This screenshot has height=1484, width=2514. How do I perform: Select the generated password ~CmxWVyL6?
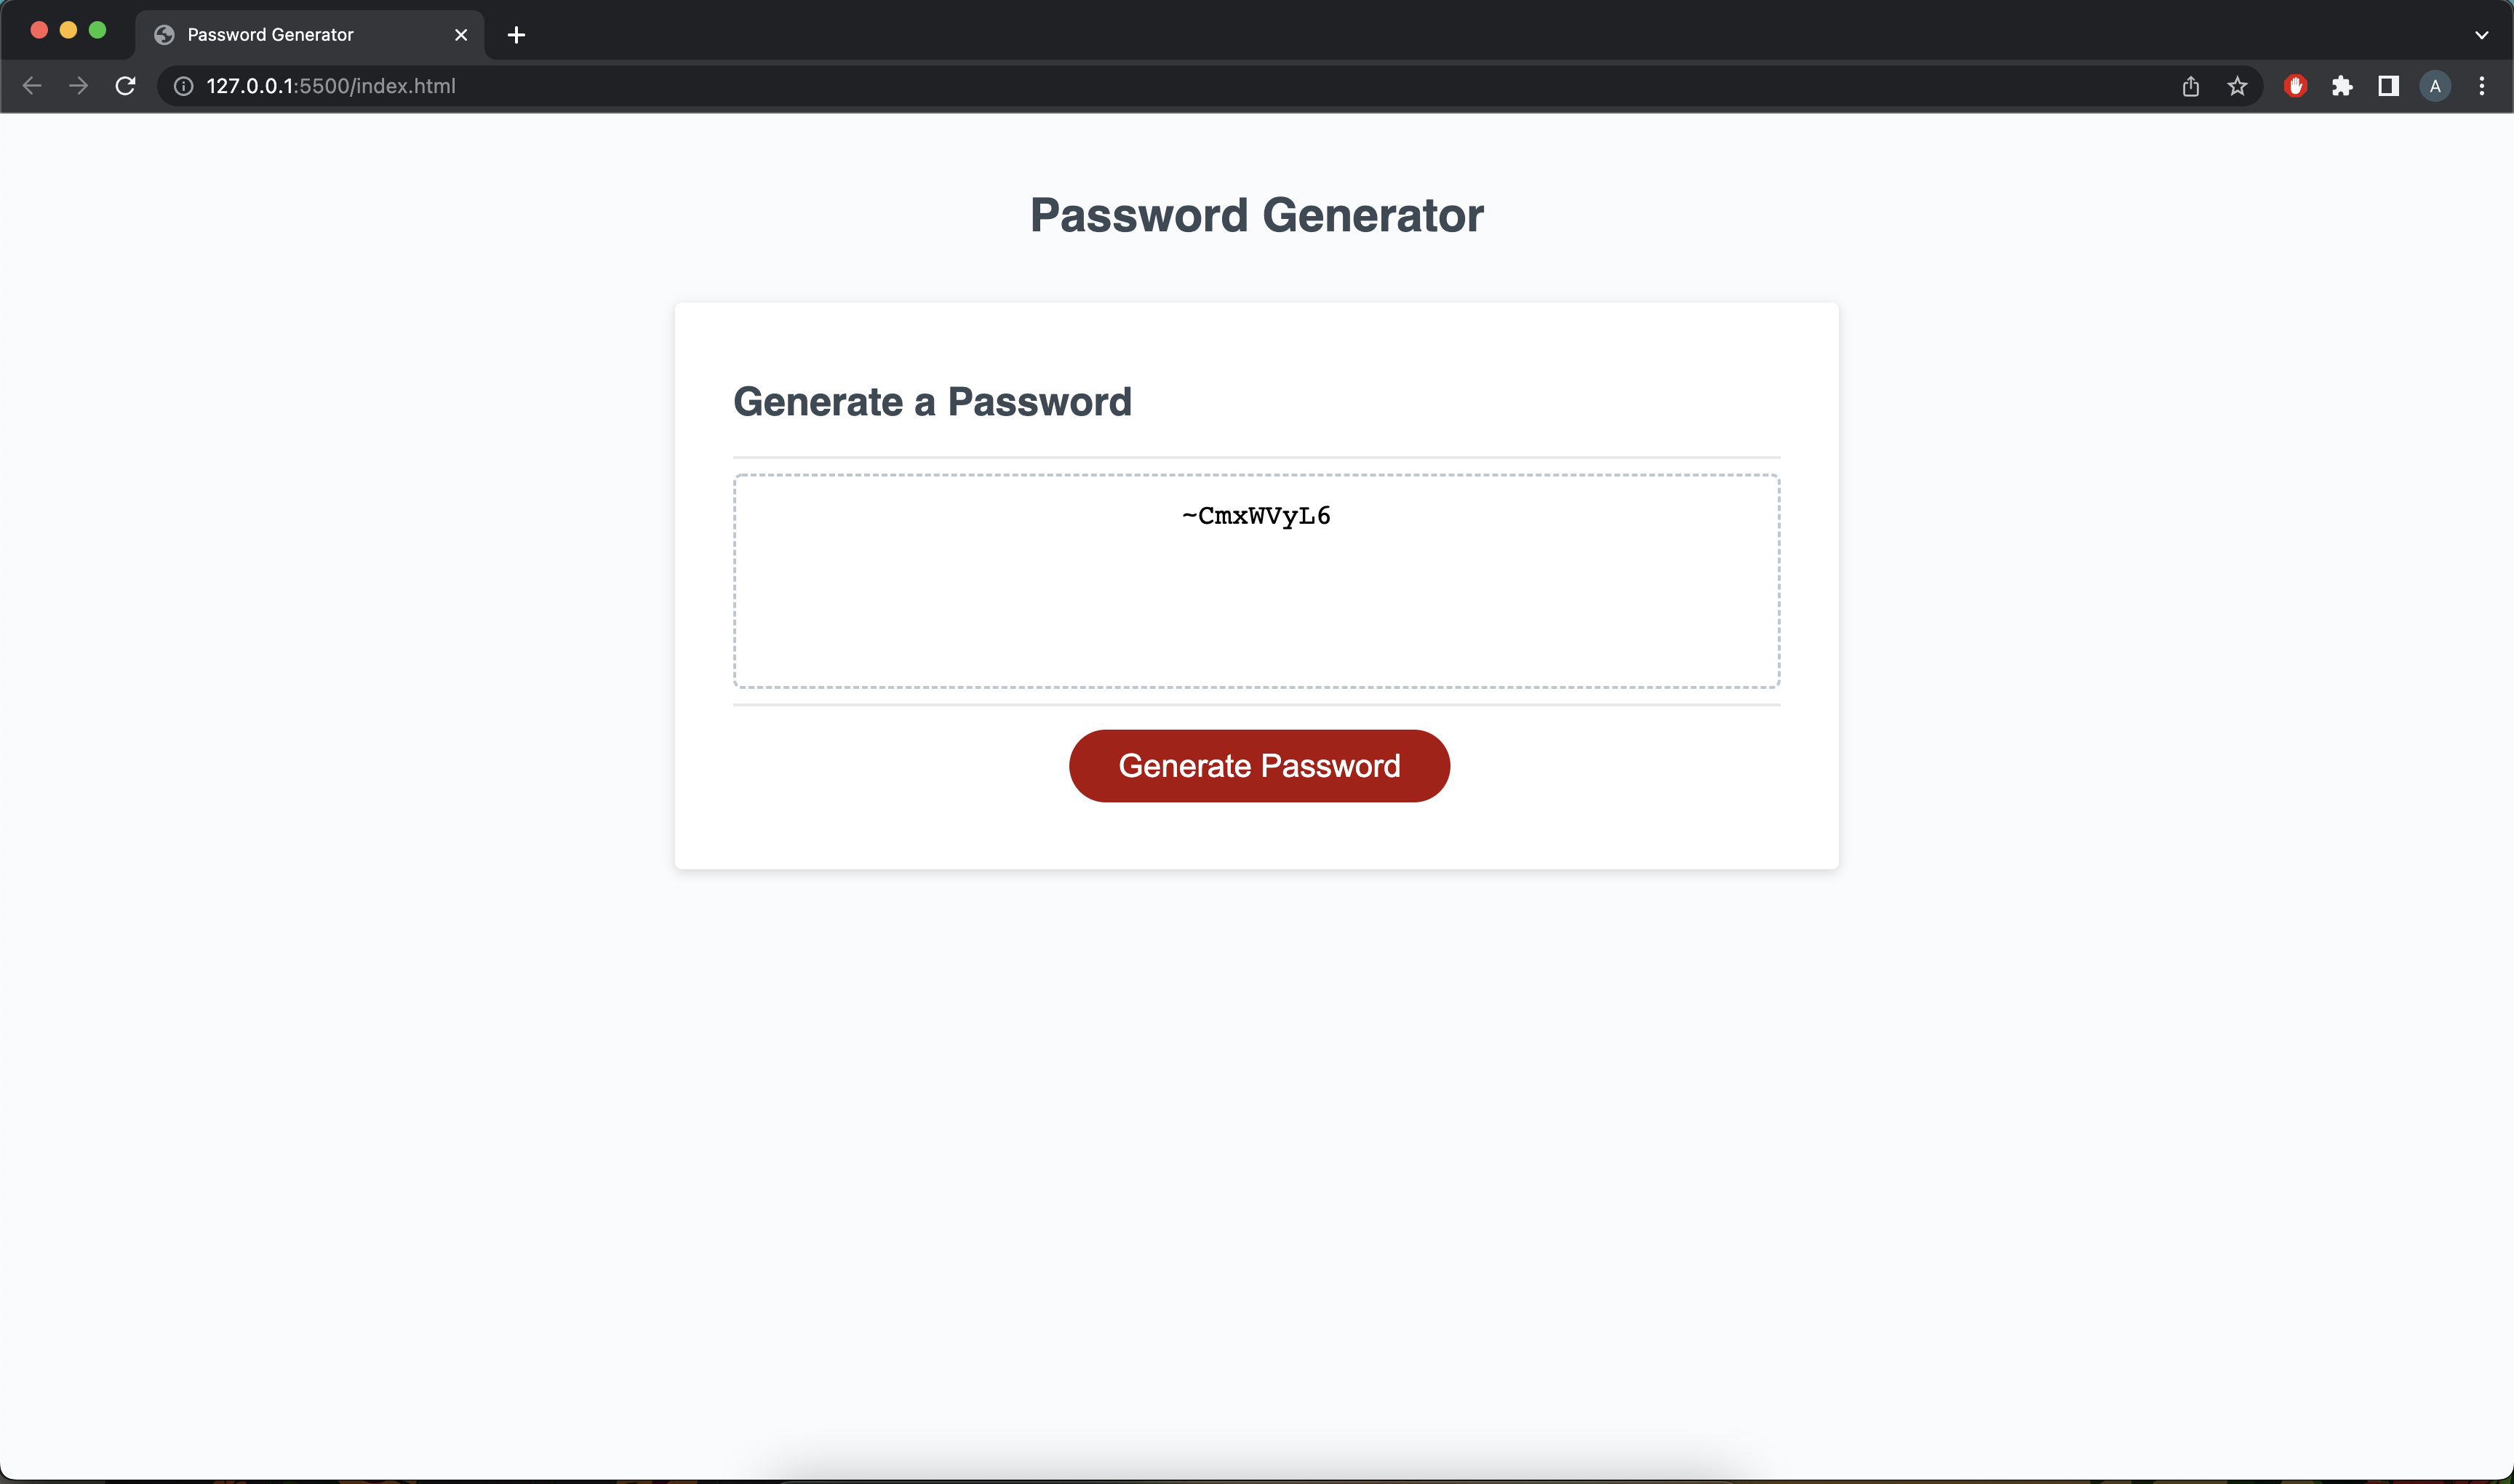1256,515
